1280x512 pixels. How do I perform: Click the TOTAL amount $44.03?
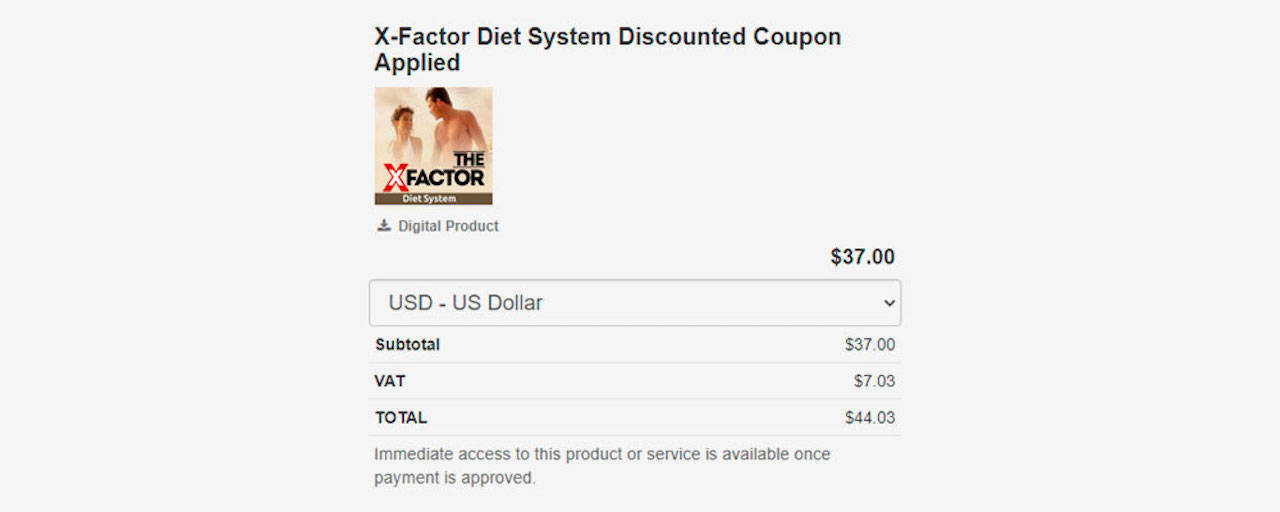869,418
